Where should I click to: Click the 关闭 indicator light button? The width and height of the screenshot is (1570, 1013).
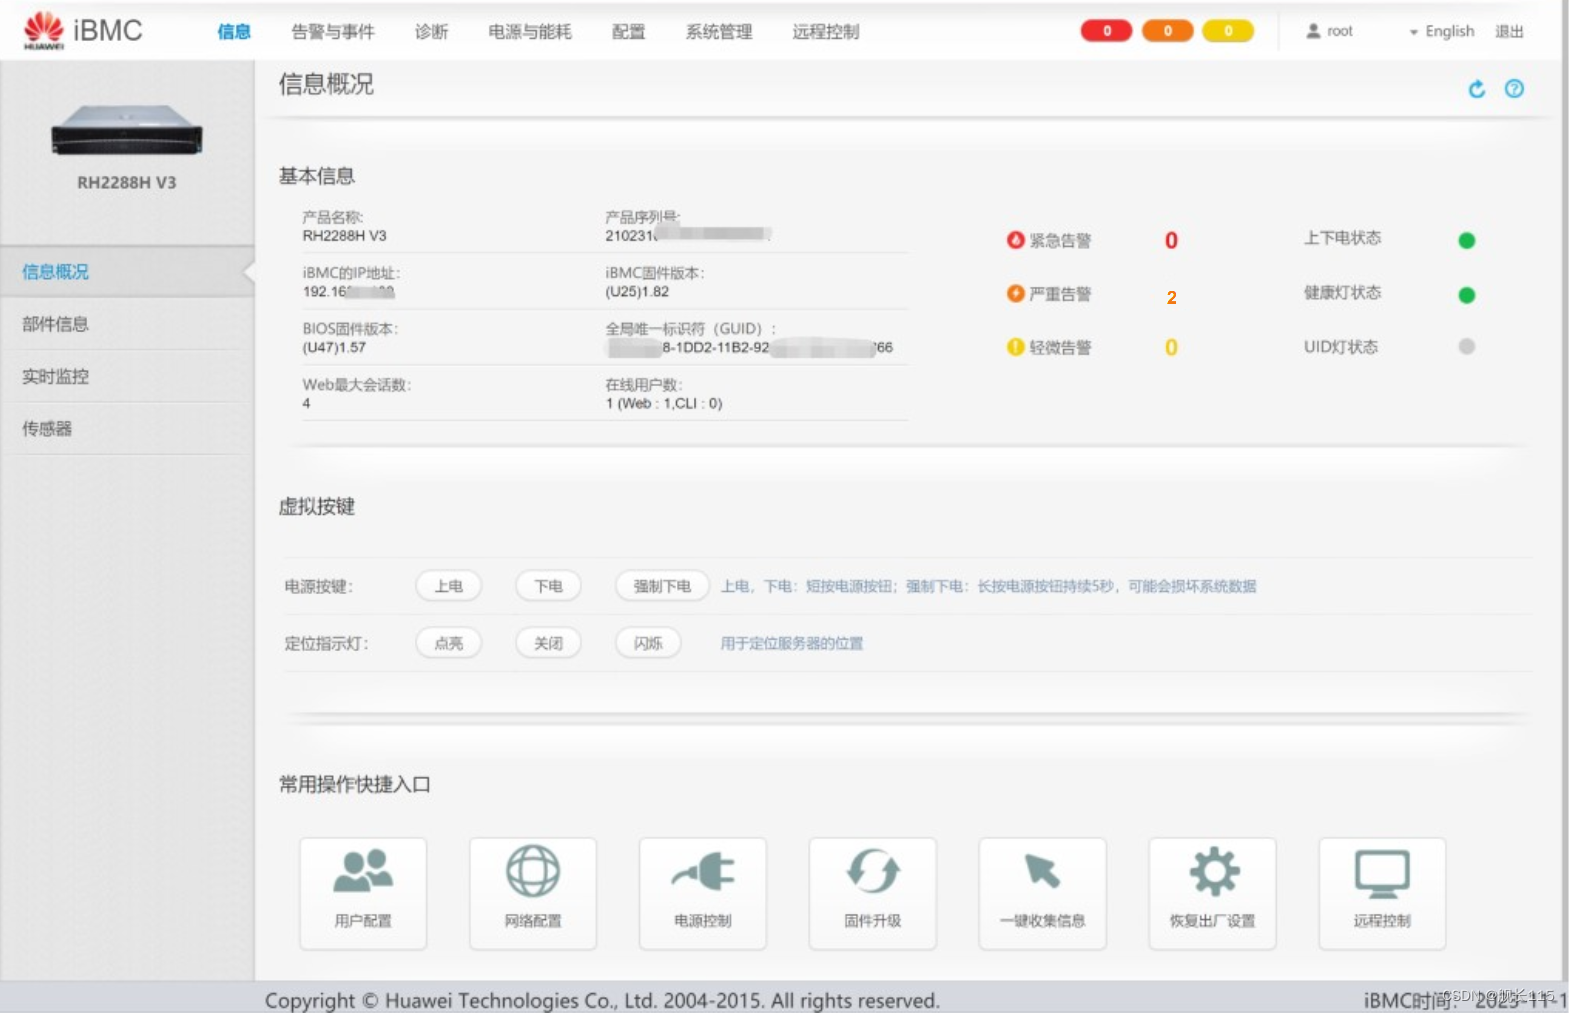548,643
